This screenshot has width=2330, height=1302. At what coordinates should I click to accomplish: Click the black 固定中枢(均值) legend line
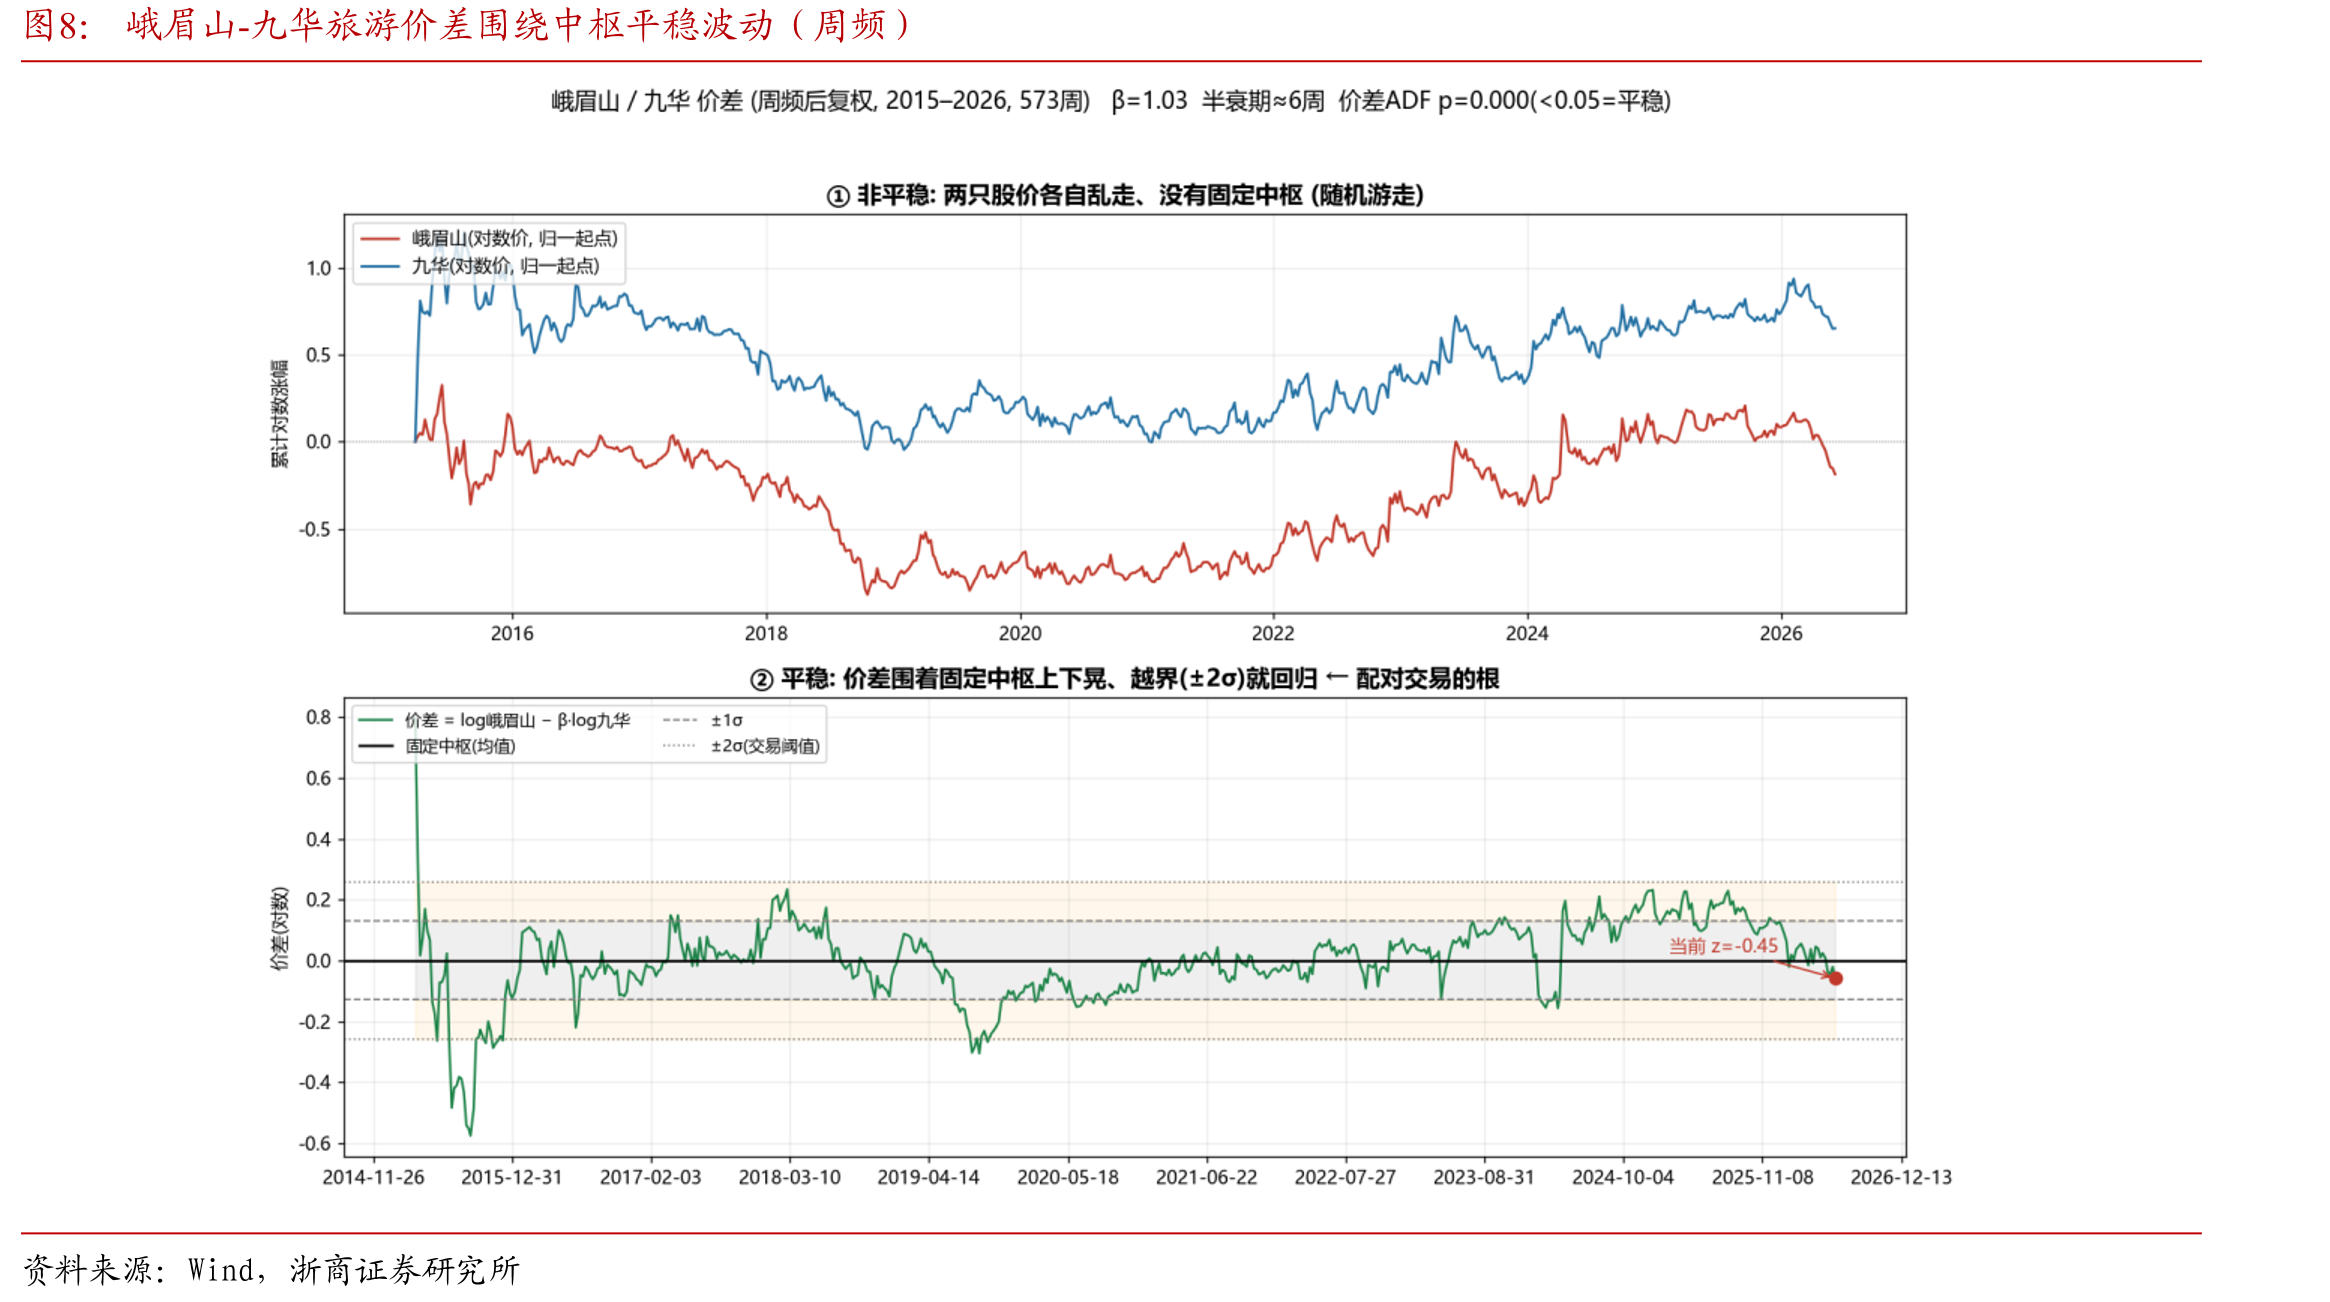(375, 746)
